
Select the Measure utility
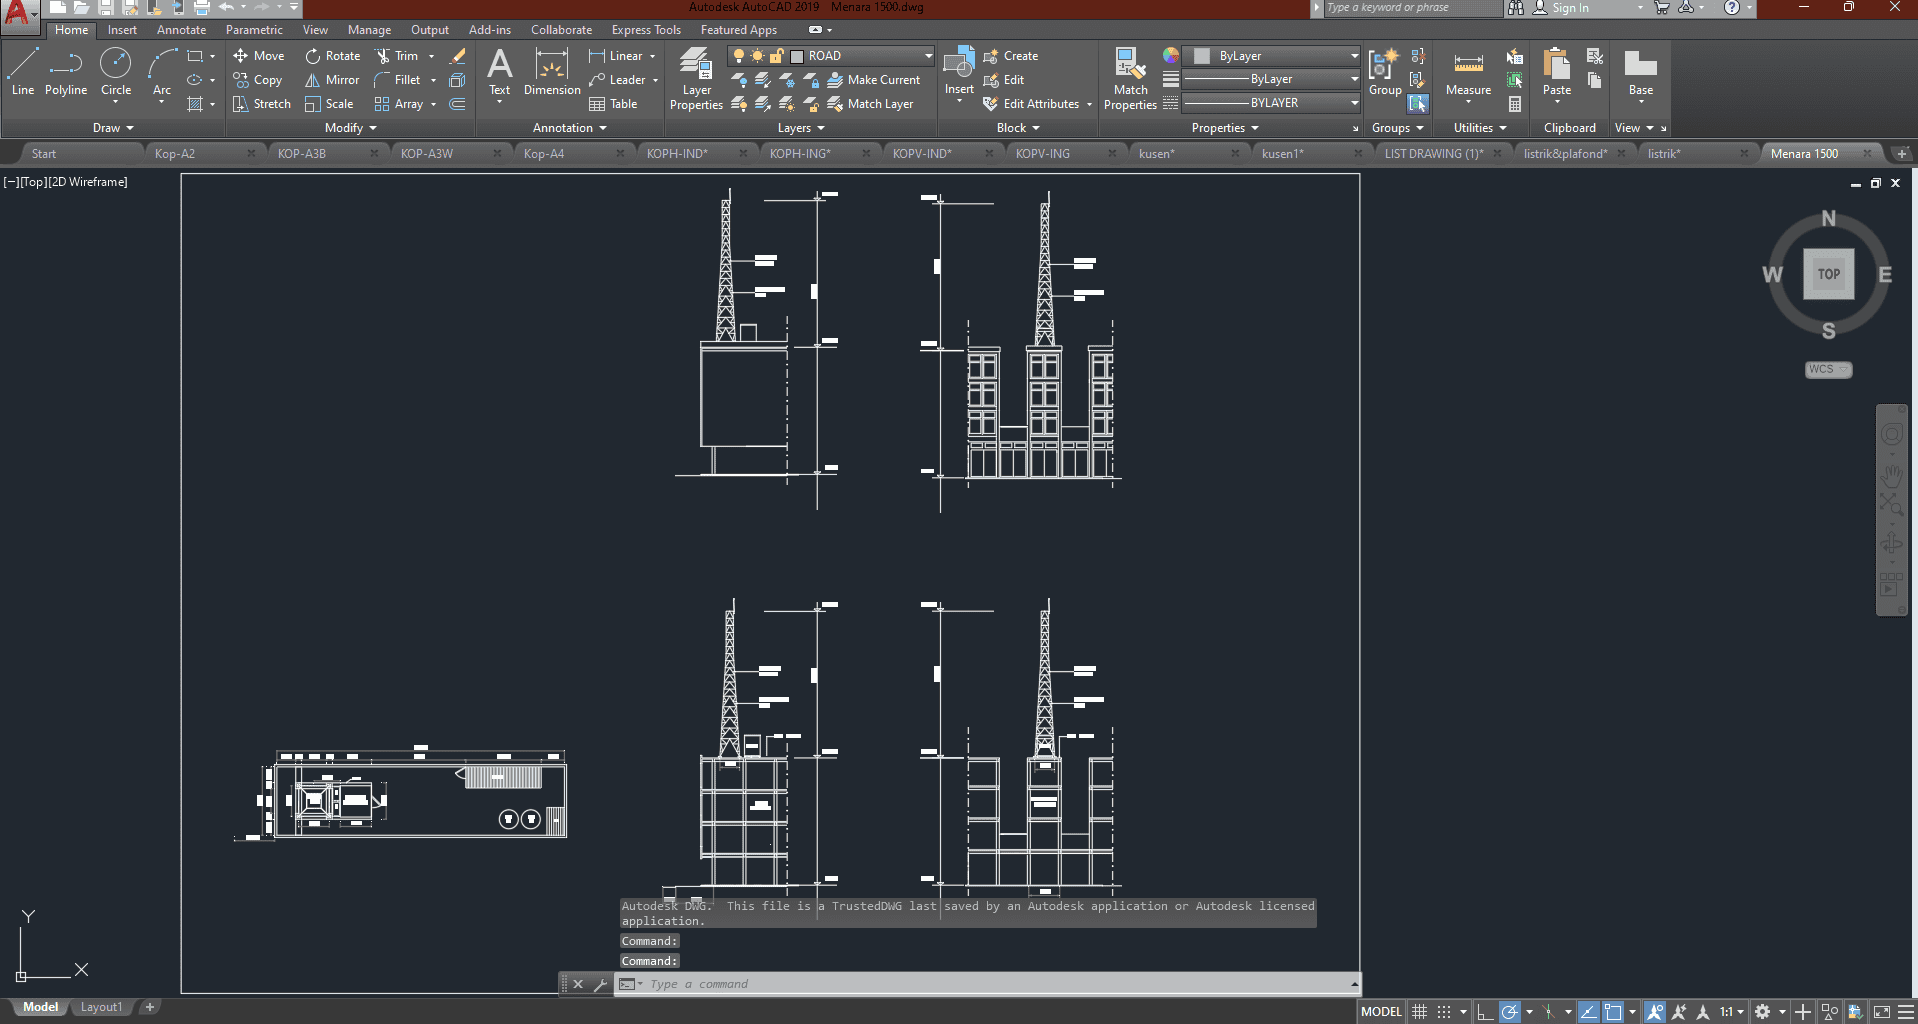pyautogui.click(x=1468, y=72)
